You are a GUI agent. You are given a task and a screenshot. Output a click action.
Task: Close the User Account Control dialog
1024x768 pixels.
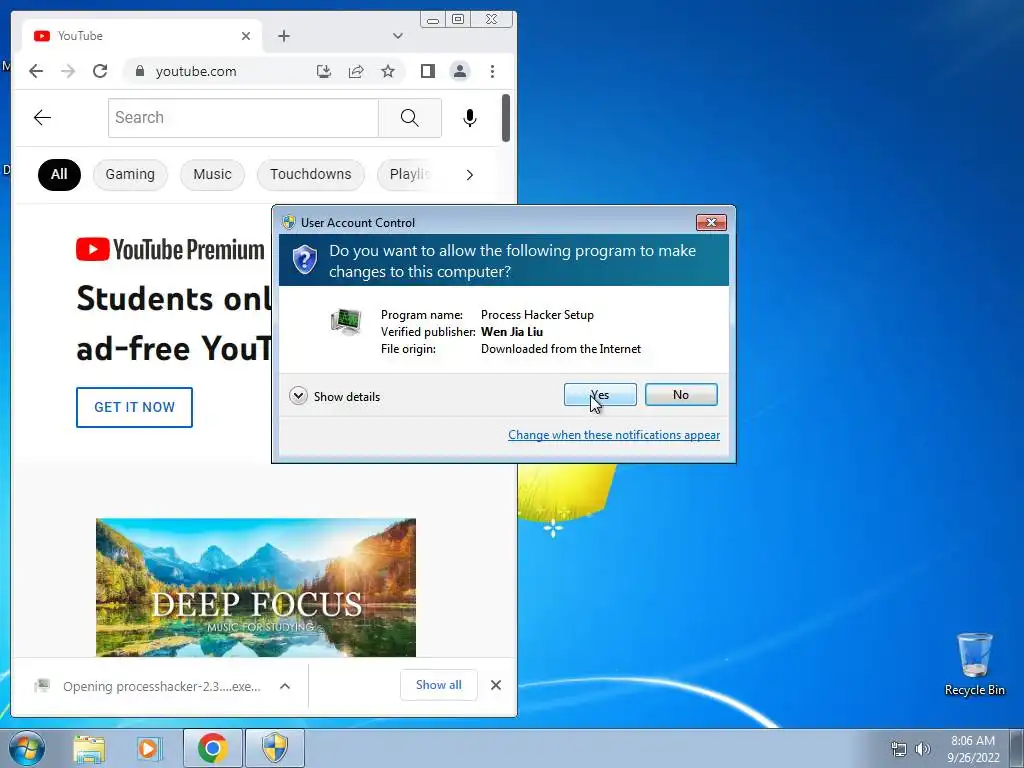pos(711,223)
